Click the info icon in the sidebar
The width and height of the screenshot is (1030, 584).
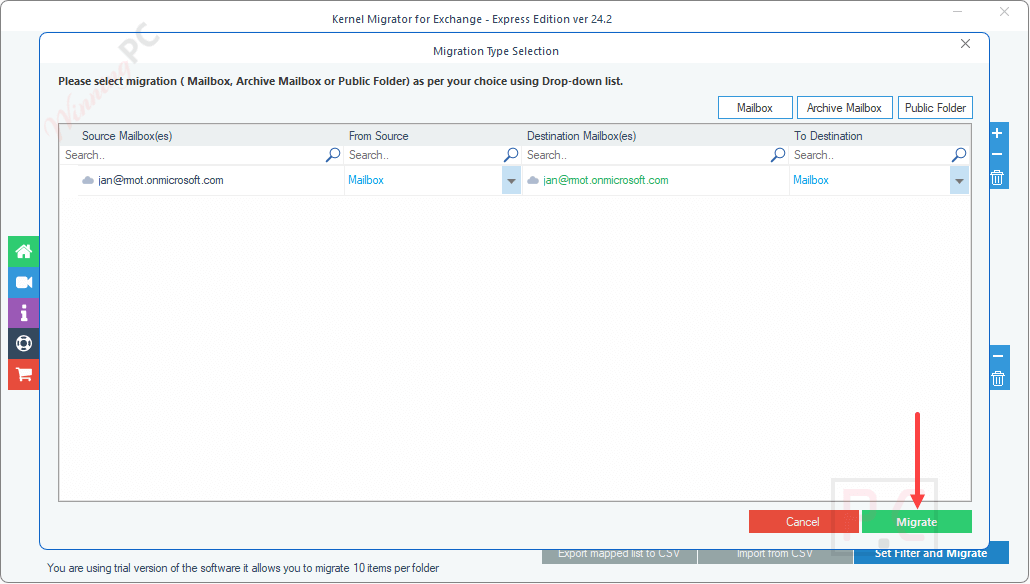[x=24, y=313]
